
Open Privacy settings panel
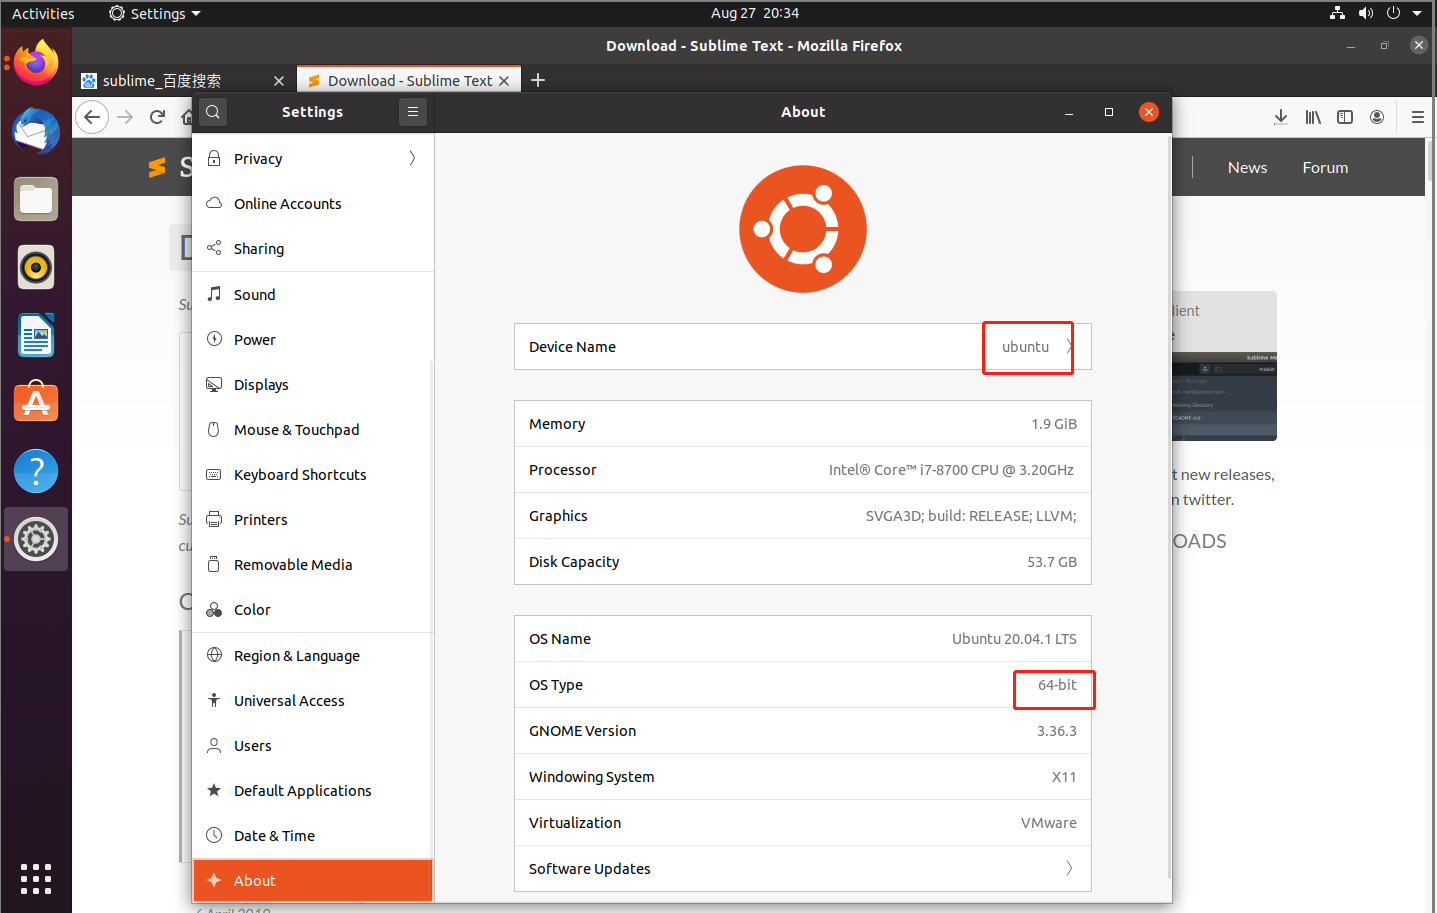coord(313,158)
